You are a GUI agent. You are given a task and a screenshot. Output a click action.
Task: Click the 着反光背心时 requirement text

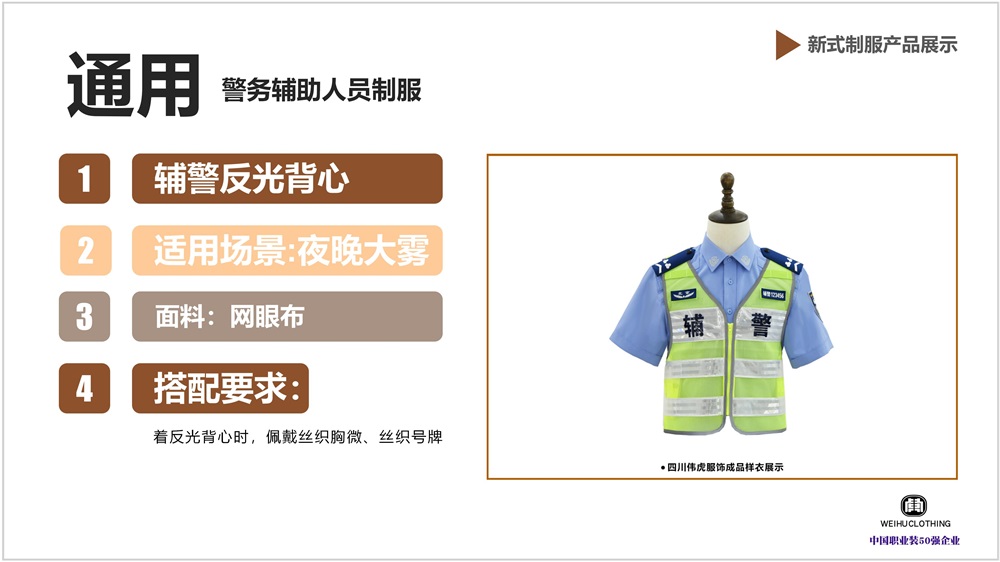[297, 437]
